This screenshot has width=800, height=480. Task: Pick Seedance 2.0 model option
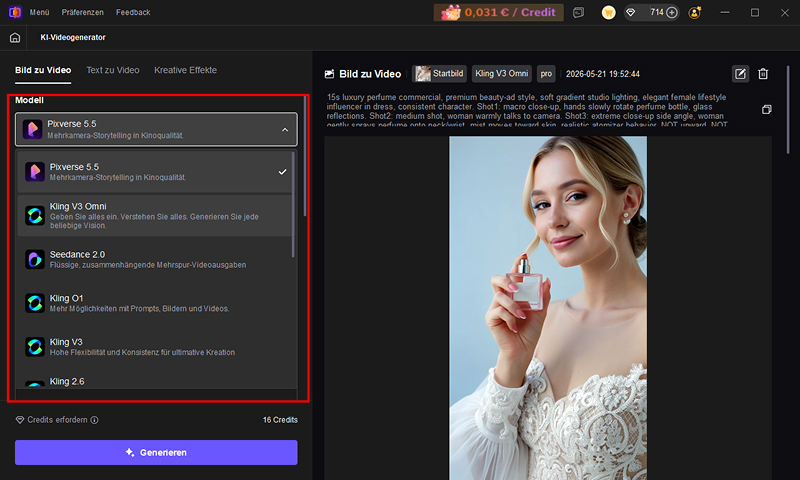coord(155,259)
